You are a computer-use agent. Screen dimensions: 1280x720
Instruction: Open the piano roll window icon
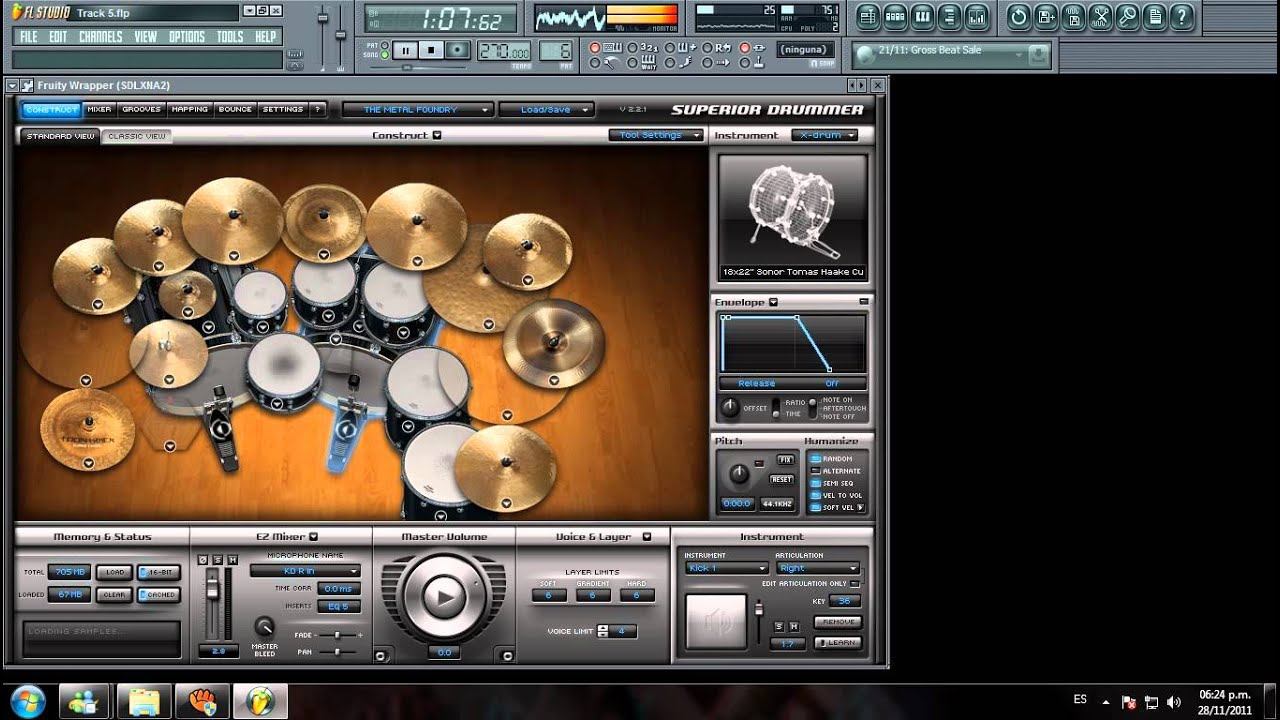(922, 16)
